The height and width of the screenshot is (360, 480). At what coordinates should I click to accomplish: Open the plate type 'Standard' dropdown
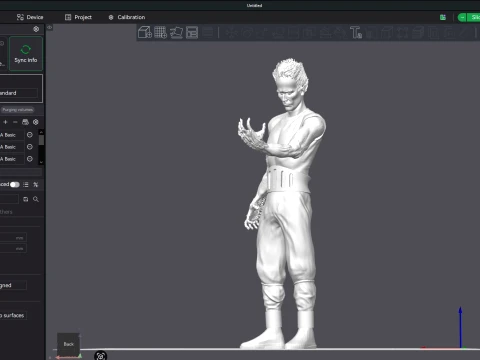click(x=18, y=93)
